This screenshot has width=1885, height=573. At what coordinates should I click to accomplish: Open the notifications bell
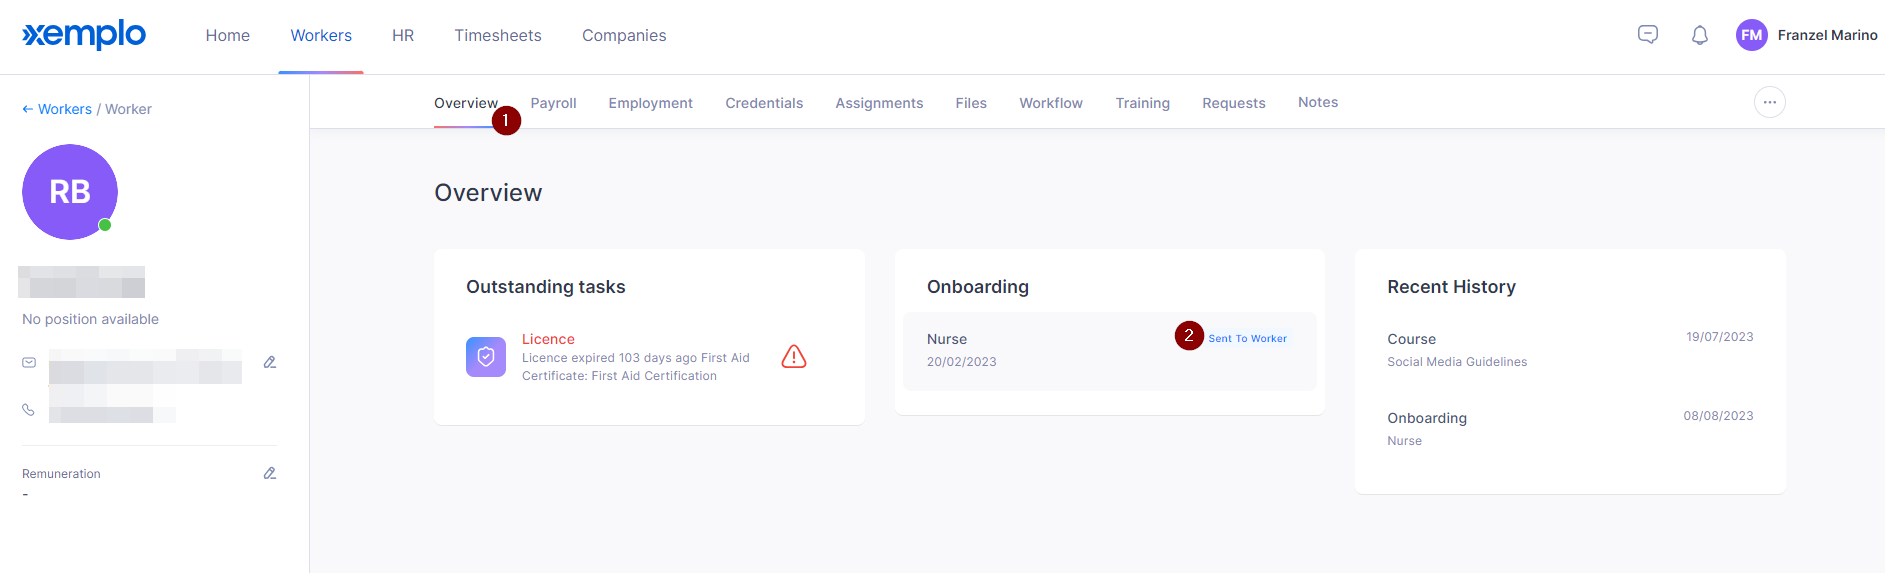click(x=1700, y=36)
